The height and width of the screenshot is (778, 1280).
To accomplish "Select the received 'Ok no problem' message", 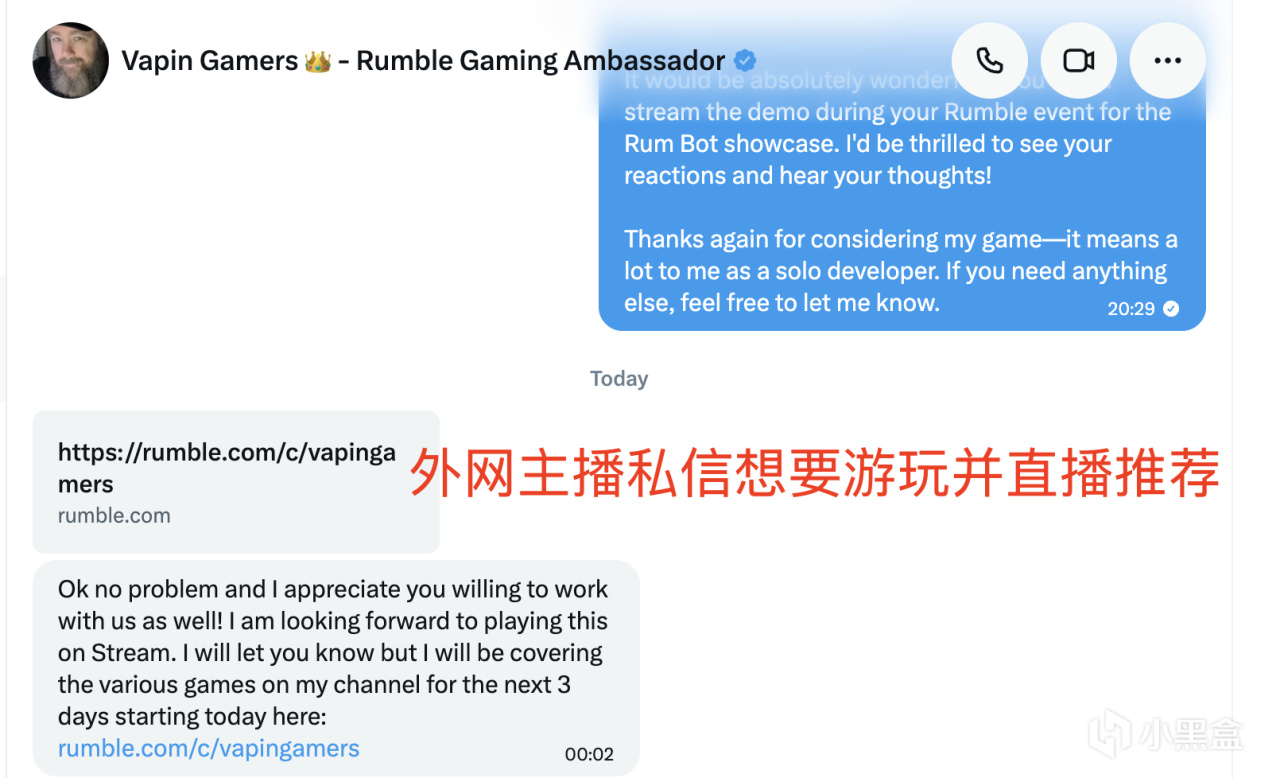I will (x=336, y=667).
